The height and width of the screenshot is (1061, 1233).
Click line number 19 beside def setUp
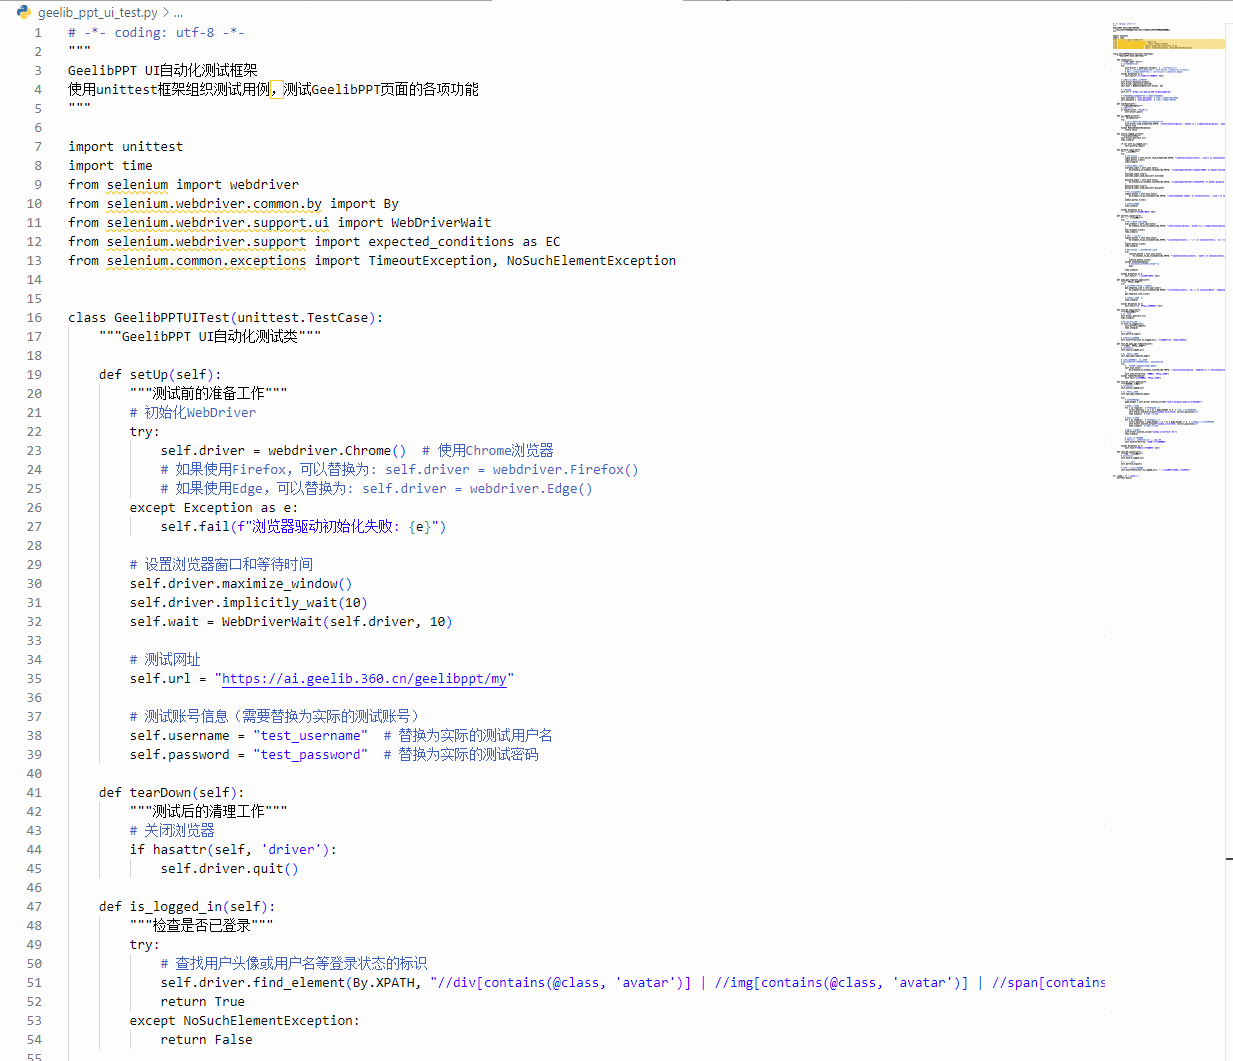[x=35, y=375]
